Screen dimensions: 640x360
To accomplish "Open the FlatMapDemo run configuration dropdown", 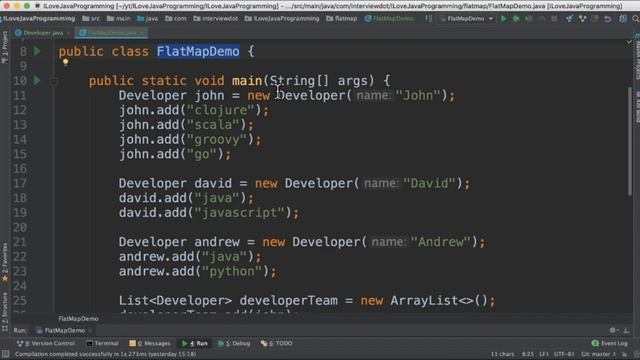I will pyautogui.click(x=467, y=19).
